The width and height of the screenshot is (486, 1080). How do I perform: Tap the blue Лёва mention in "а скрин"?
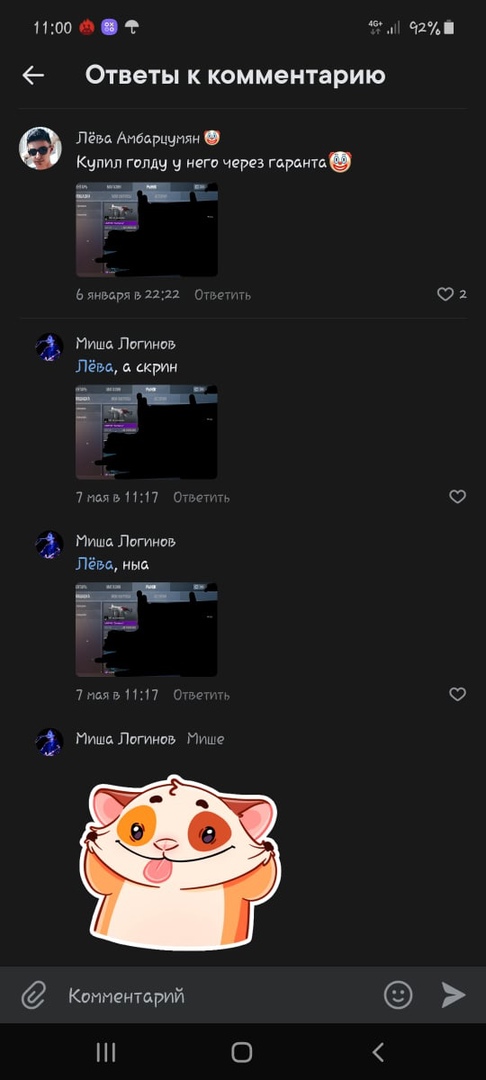pyautogui.click(x=94, y=367)
